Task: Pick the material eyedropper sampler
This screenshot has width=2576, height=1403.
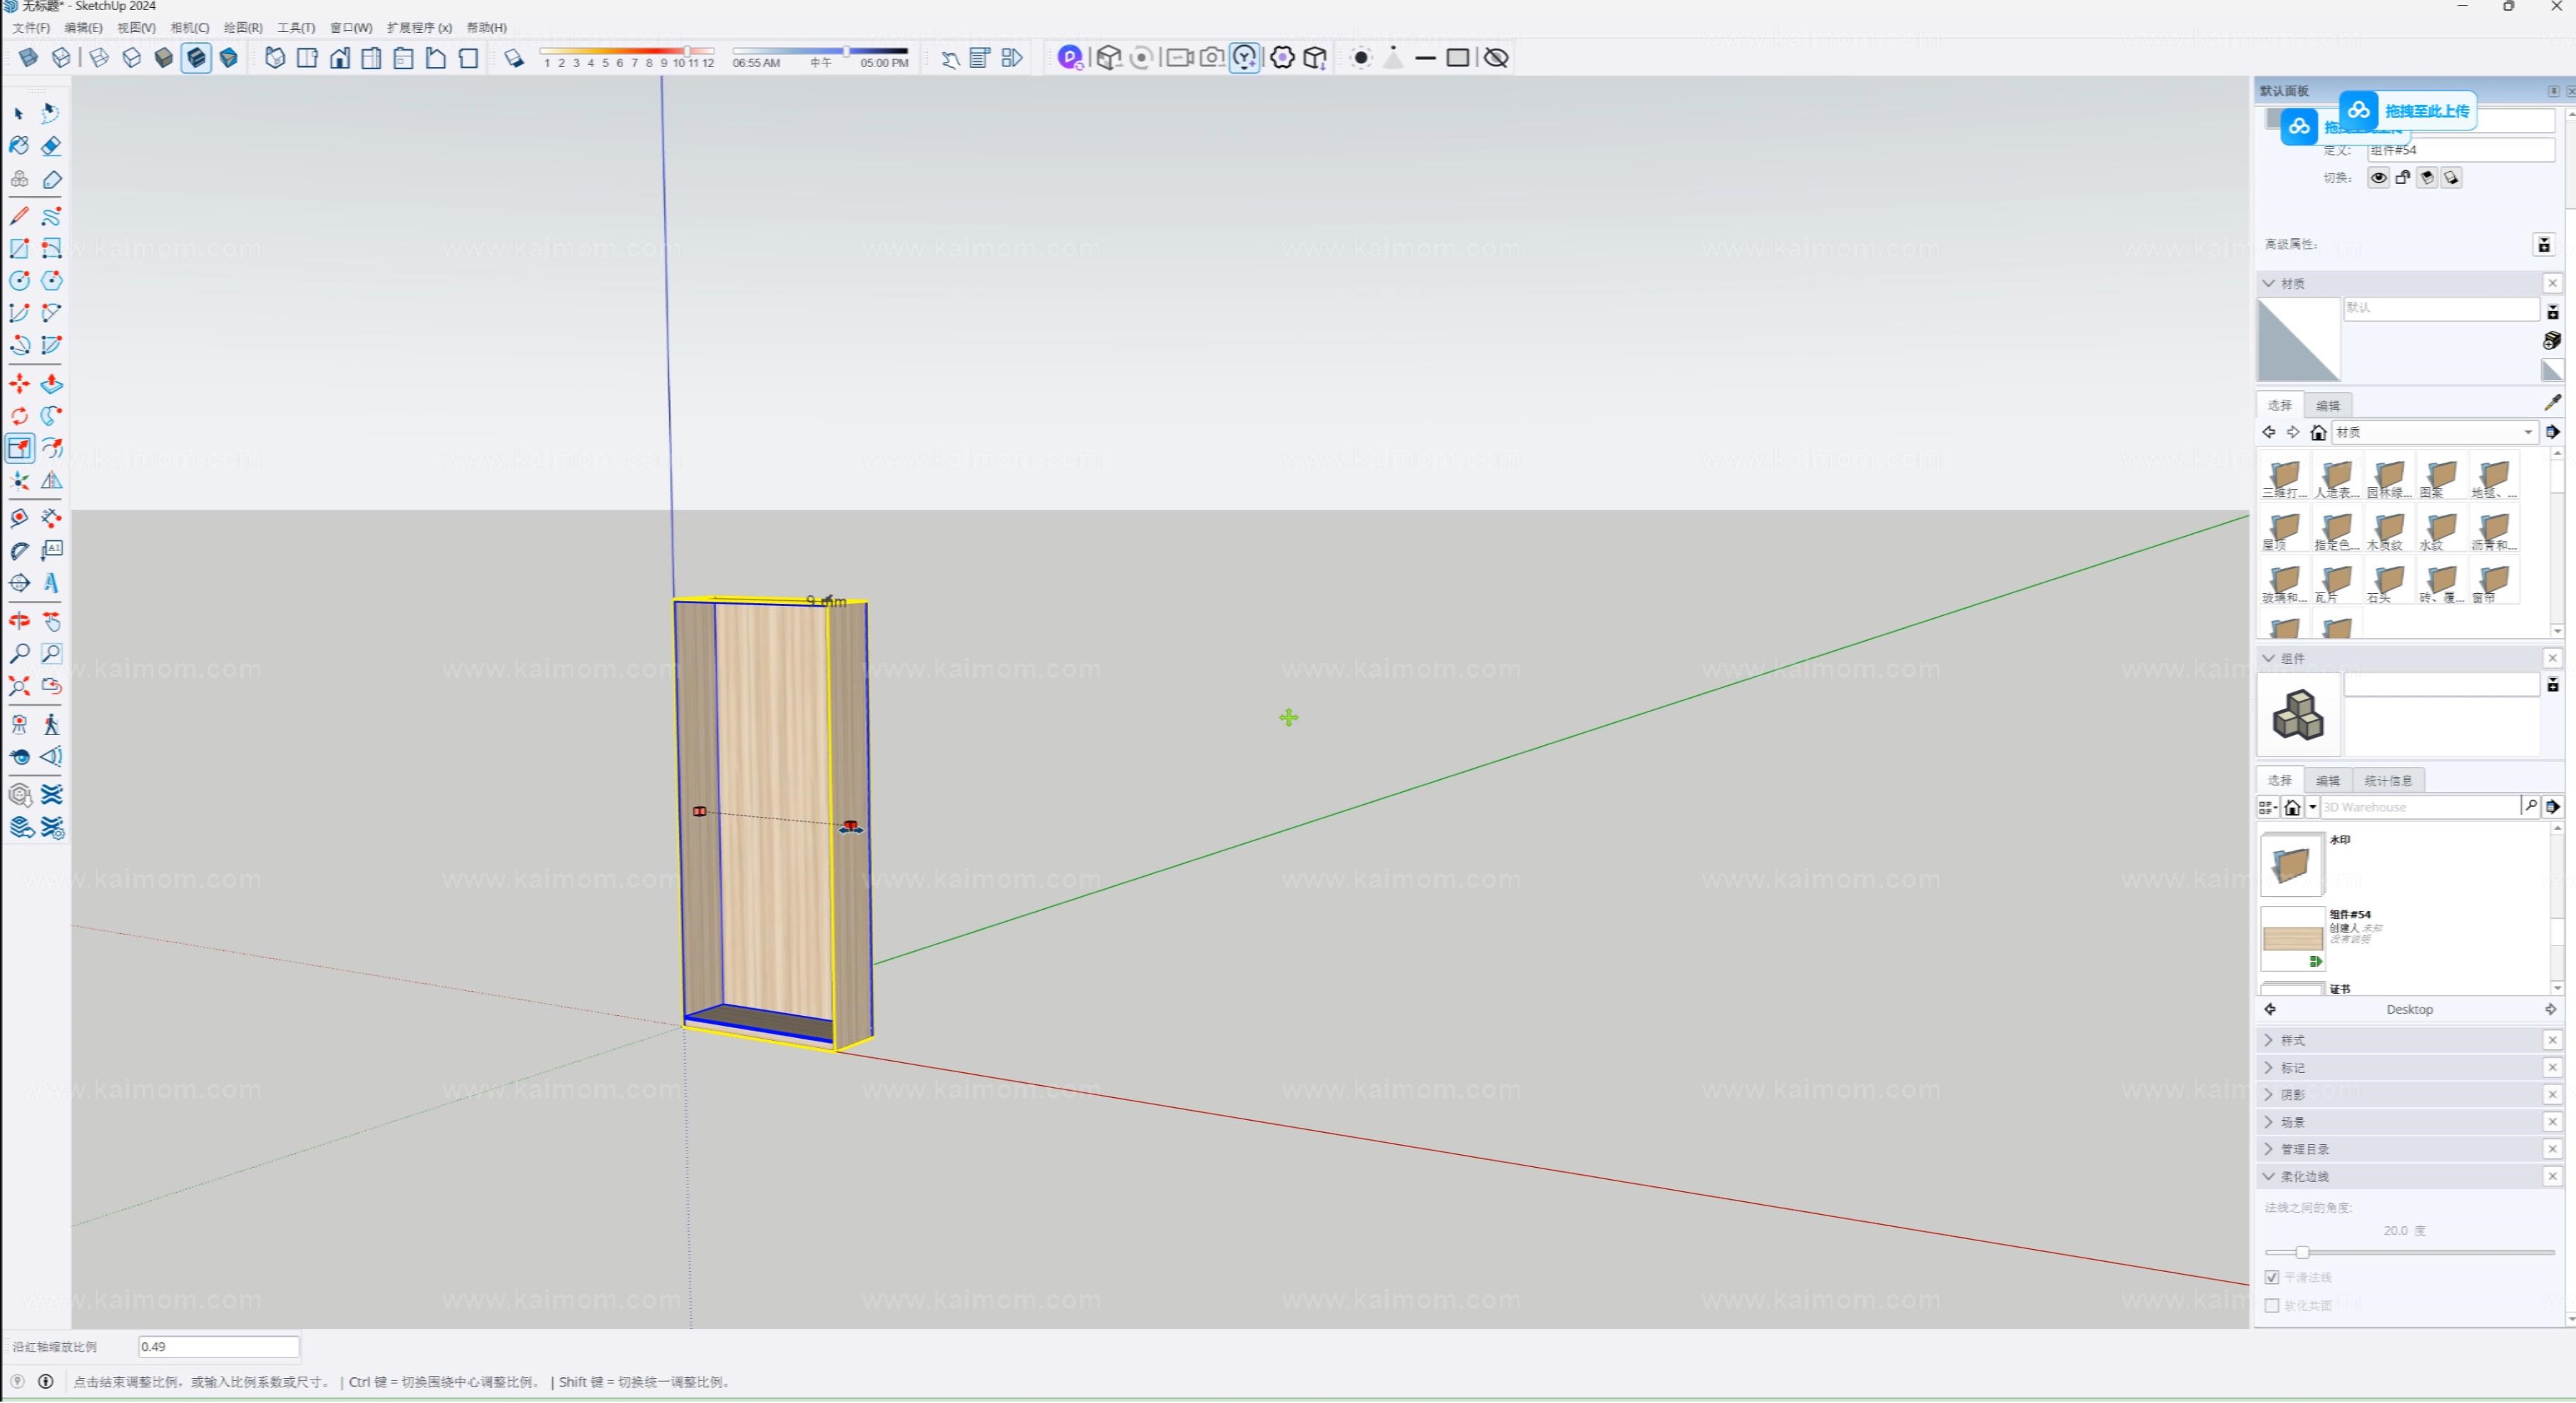Action: (2552, 403)
